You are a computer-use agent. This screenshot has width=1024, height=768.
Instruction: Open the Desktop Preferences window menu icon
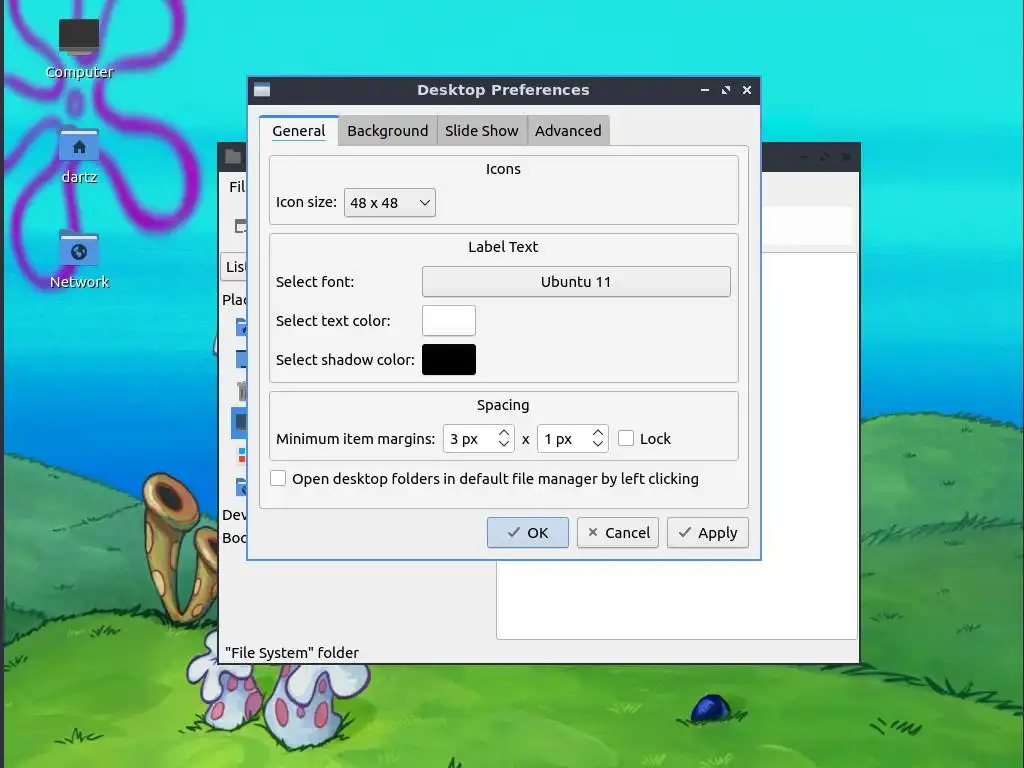pos(262,90)
